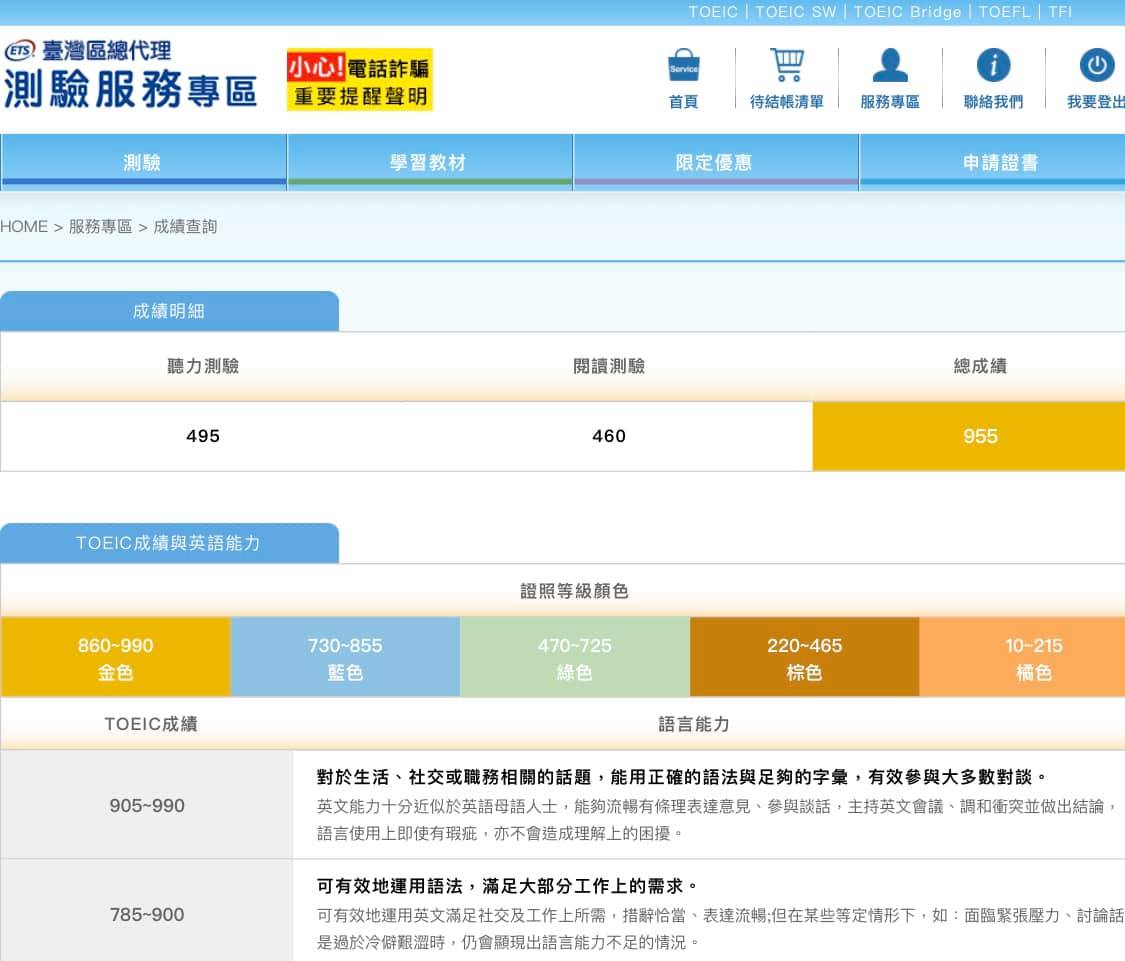Viewport: 1125px width, 961px height.
Task: Click the 閱讀測驗 column header
Action: [x=609, y=366]
